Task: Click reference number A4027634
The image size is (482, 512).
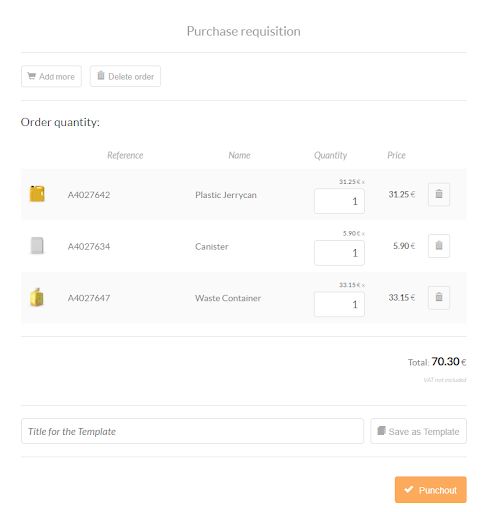Action: pyautogui.click(x=89, y=246)
